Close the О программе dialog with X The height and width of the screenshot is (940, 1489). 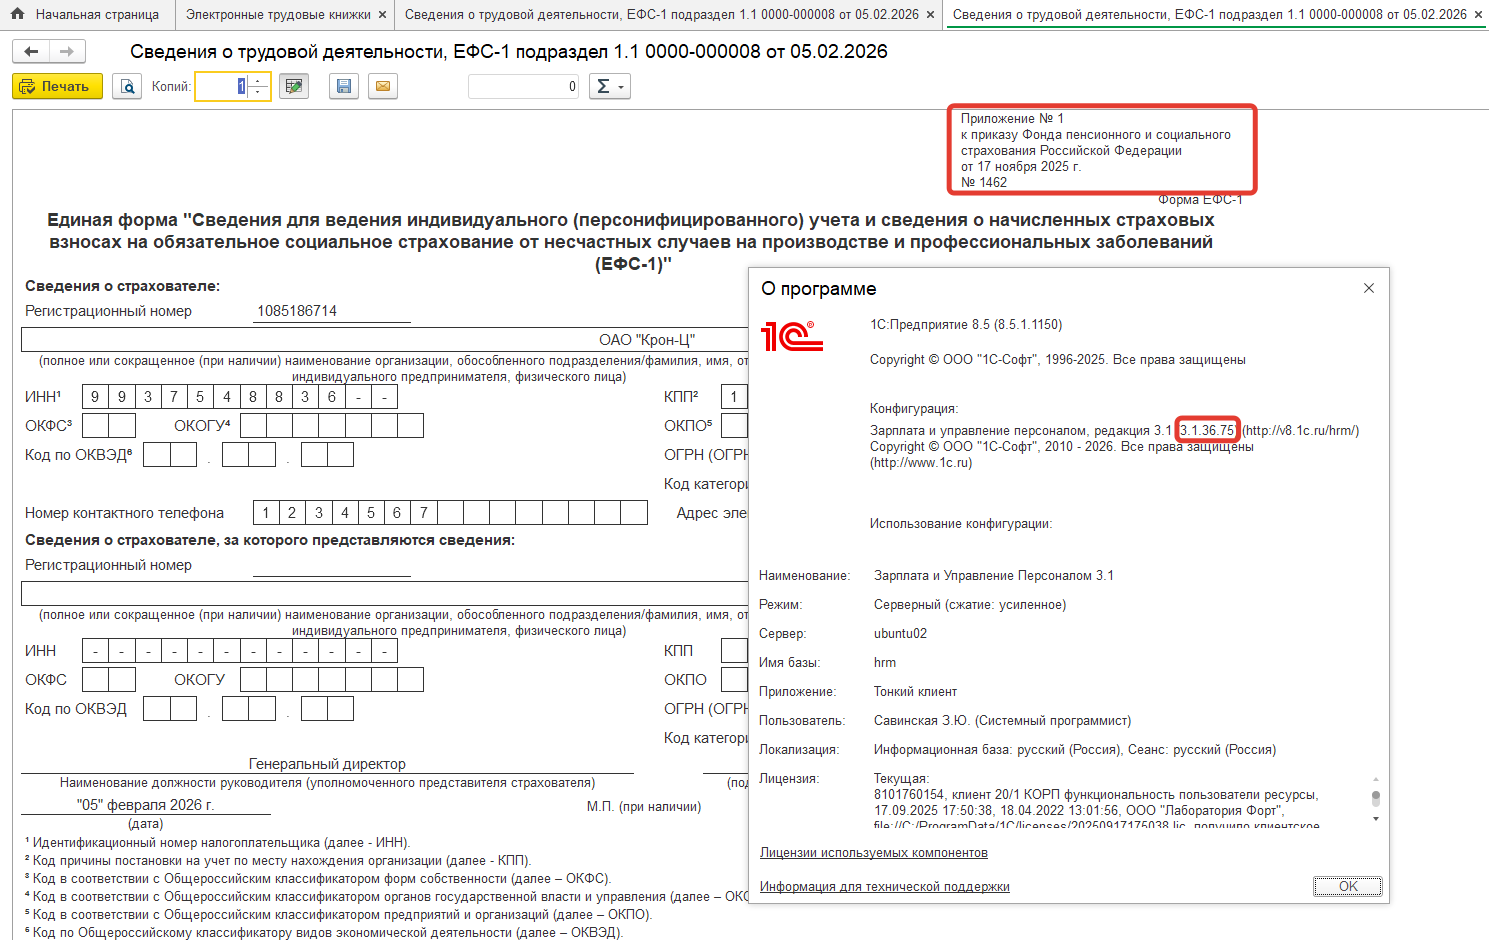(1369, 288)
